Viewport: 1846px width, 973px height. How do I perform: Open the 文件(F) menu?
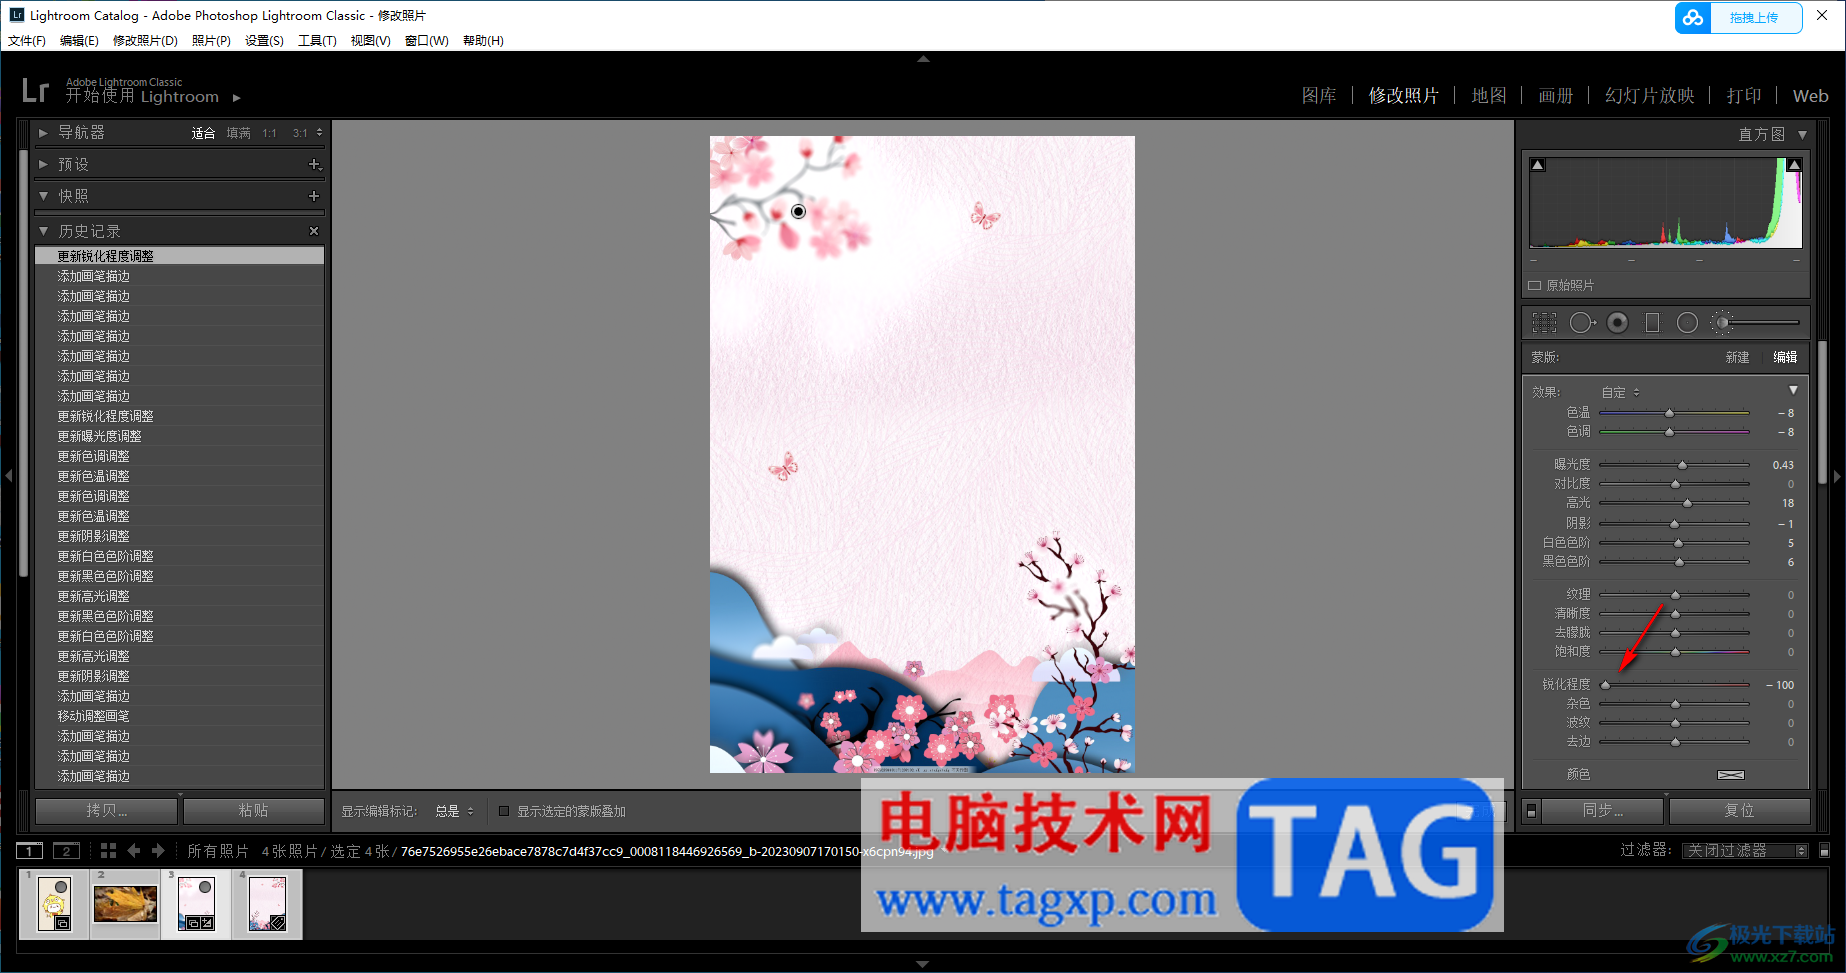coord(27,41)
